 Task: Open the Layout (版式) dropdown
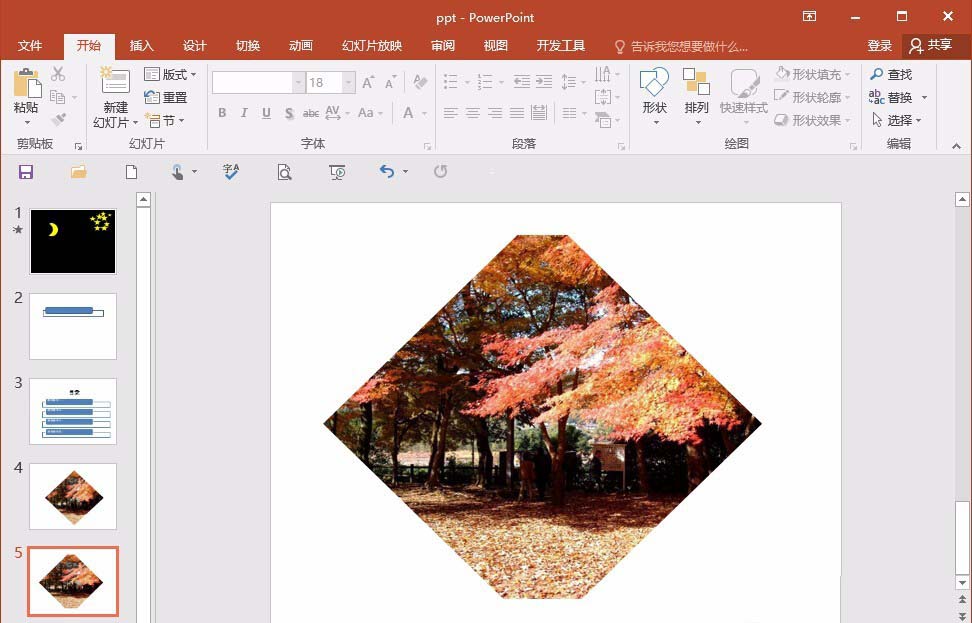click(172, 74)
